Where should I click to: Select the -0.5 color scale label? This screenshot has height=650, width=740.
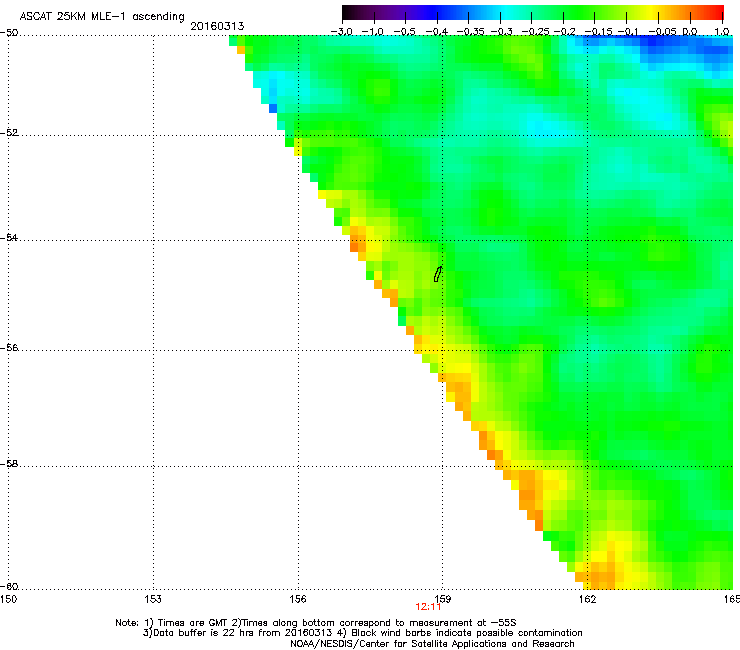[405, 32]
